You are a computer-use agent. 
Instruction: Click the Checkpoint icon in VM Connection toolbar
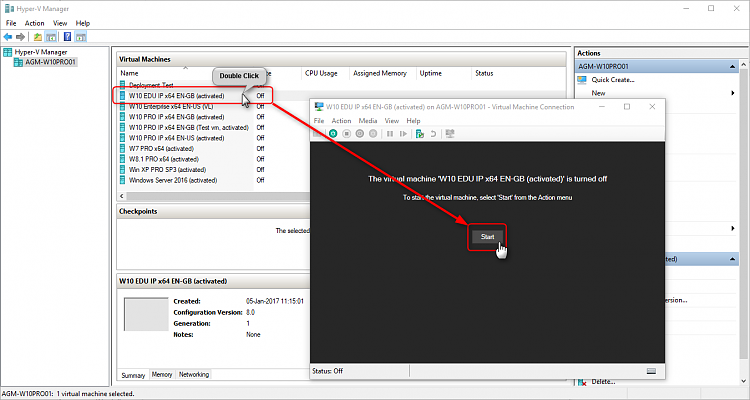(419, 134)
